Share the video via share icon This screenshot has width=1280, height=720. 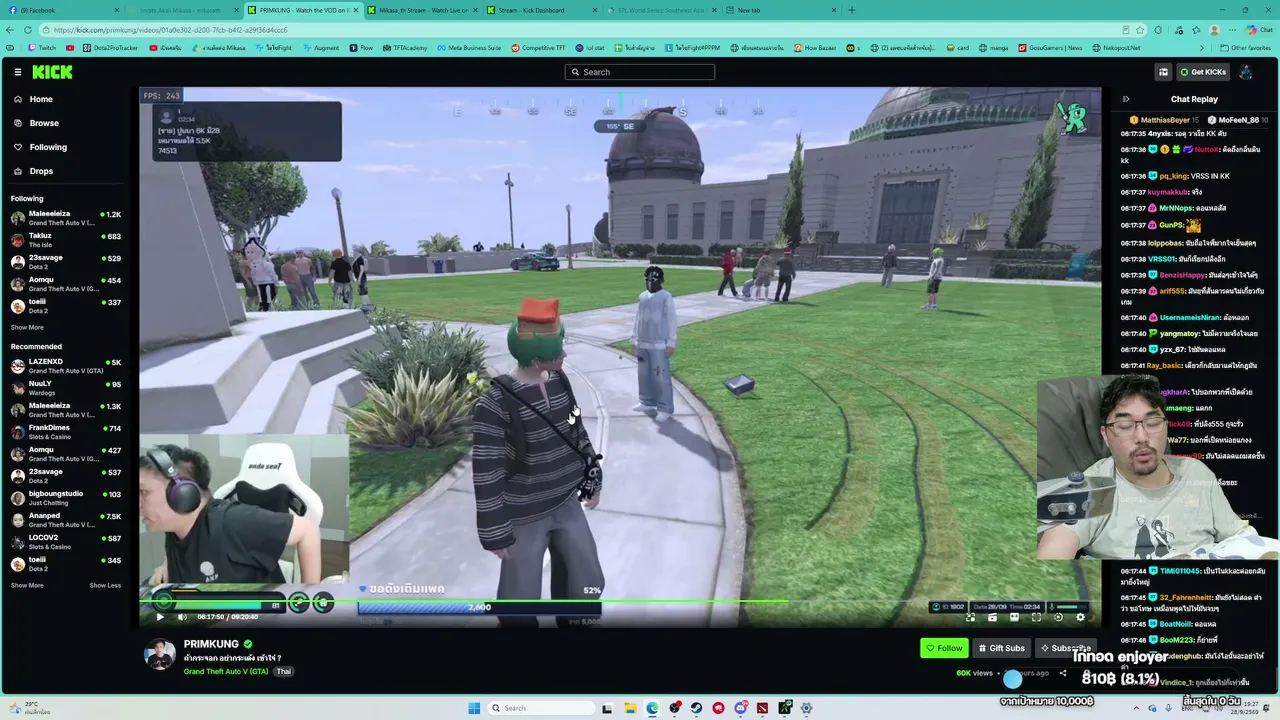pyautogui.click(x=1063, y=673)
